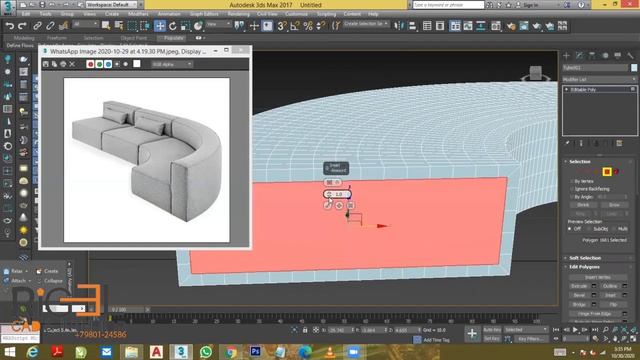Enable green channel in image viewer
Viewport: 640px width, 360px height.
tap(99, 64)
